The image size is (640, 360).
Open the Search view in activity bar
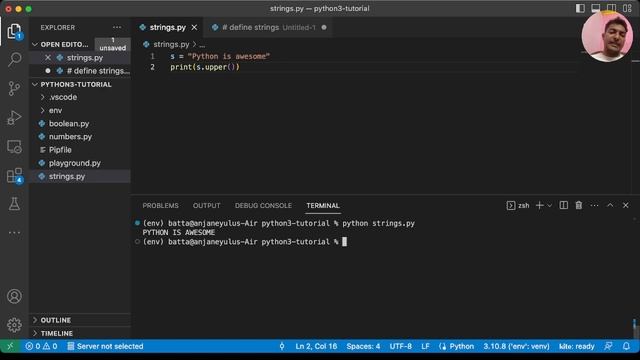[x=14, y=60]
